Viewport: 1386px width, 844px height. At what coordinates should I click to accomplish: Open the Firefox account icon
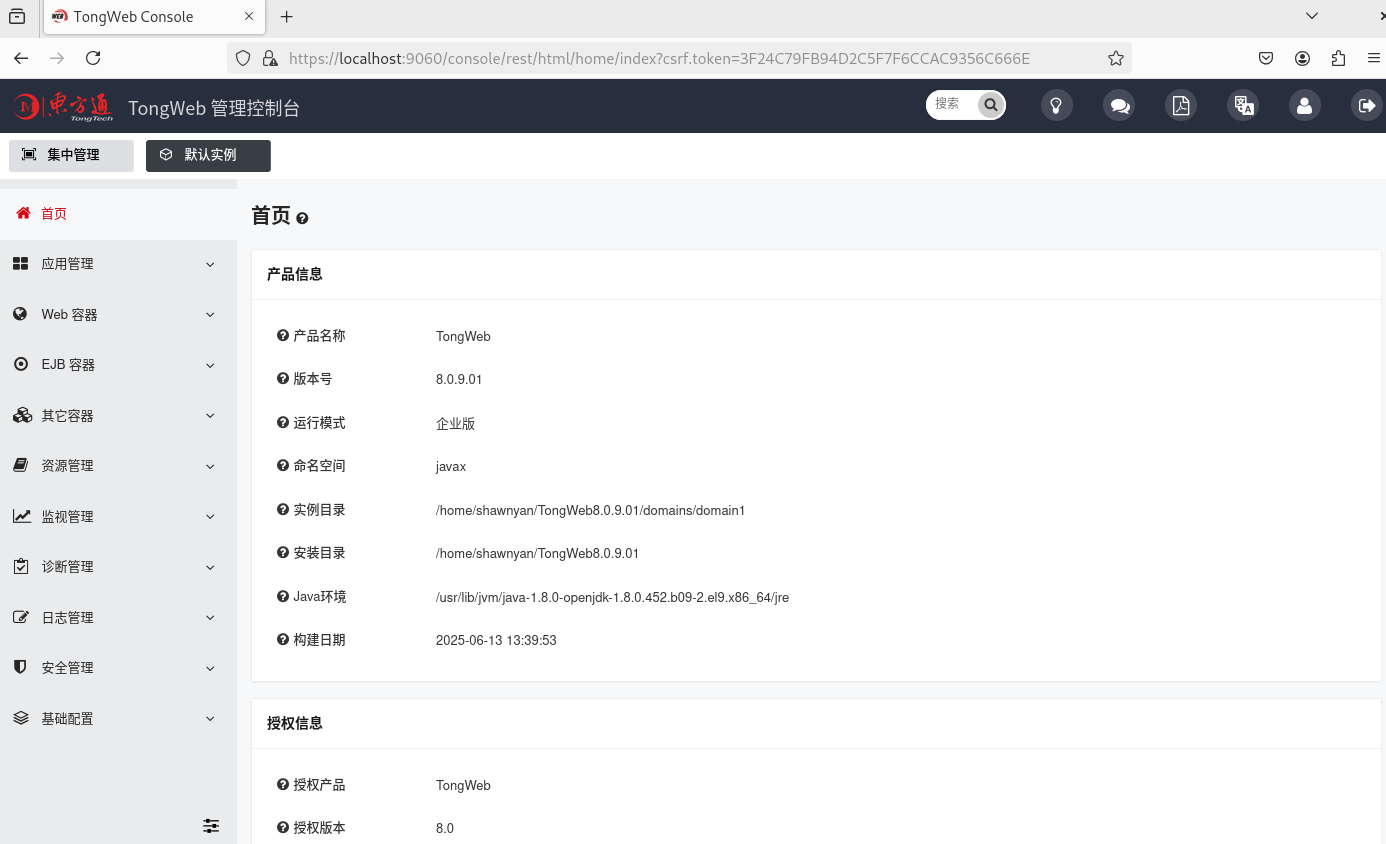click(1302, 58)
